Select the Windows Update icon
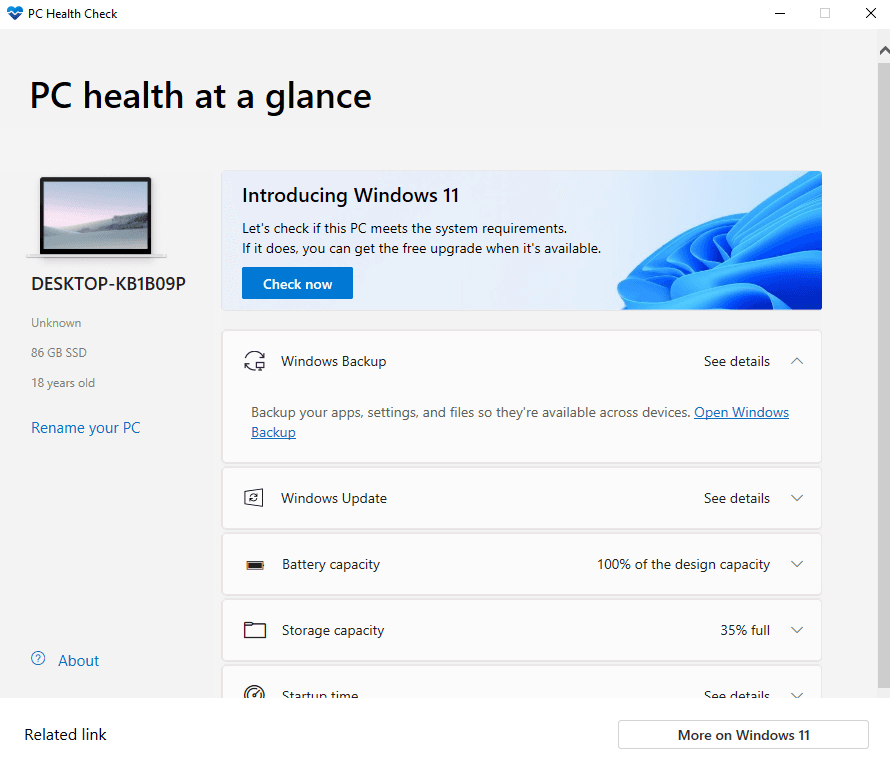Image resolution: width=890 pixels, height=759 pixels. point(255,497)
